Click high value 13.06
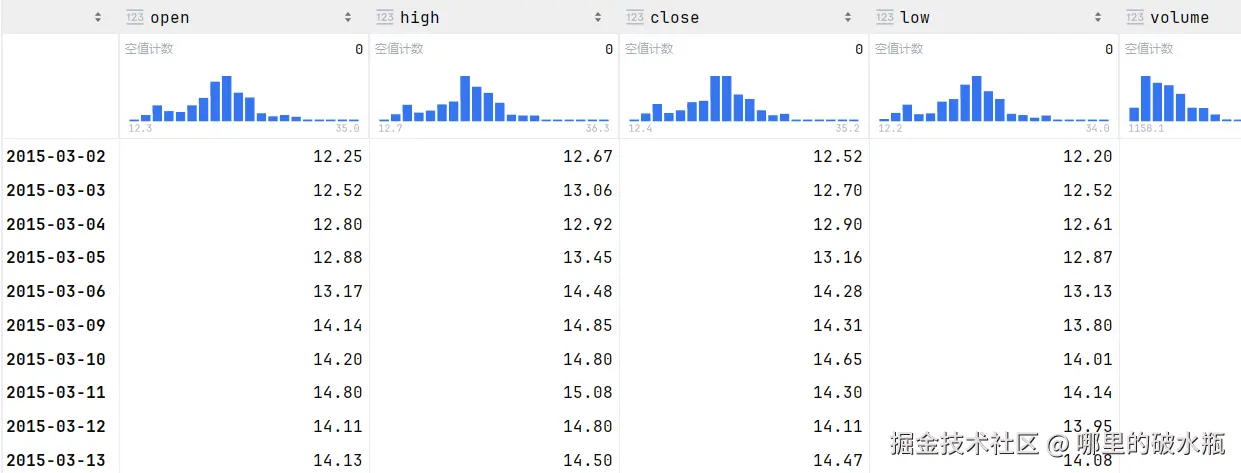This screenshot has height=473, width=1241. point(588,190)
